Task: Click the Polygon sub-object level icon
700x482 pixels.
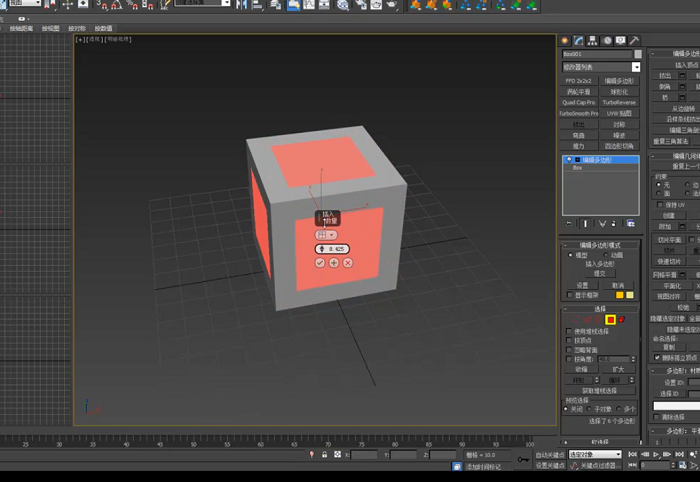Action: click(610, 320)
